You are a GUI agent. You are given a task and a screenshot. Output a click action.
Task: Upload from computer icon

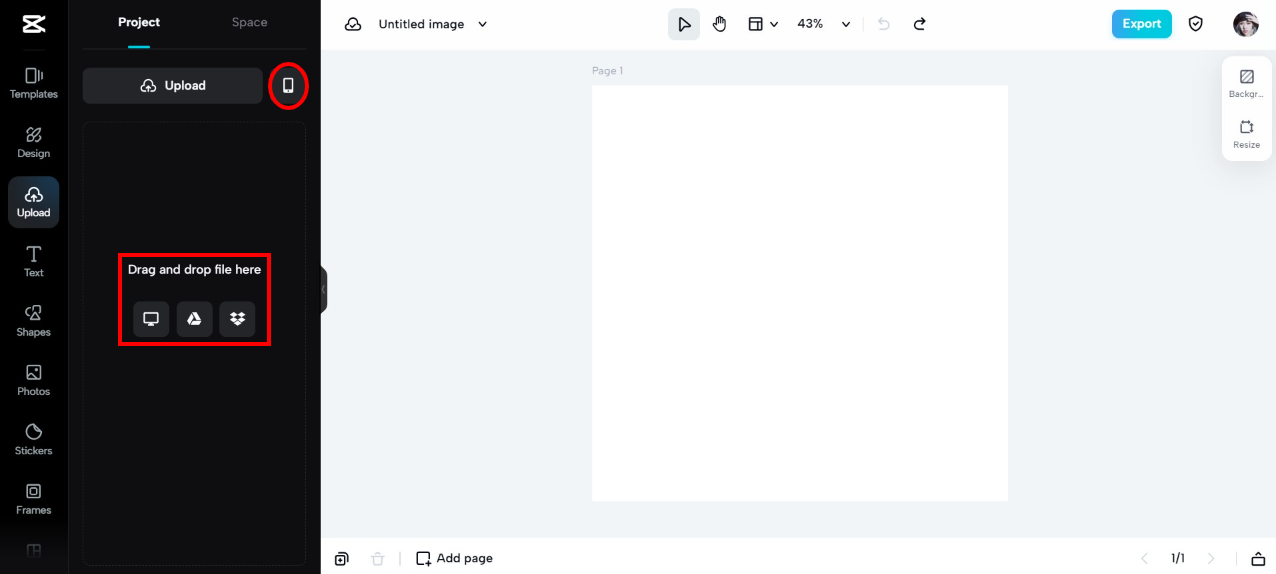pos(151,319)
